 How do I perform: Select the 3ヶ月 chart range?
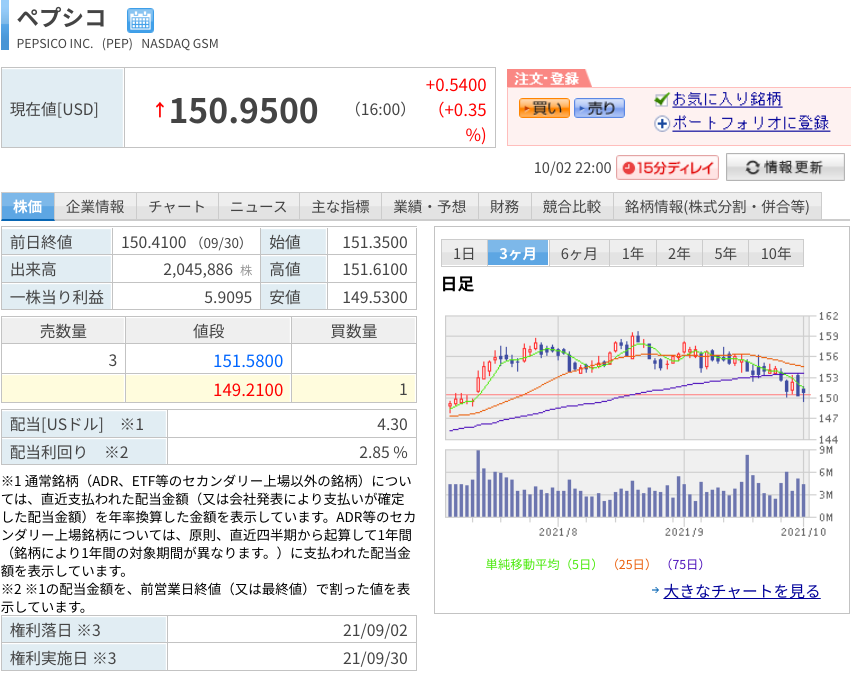click(518, 253)
